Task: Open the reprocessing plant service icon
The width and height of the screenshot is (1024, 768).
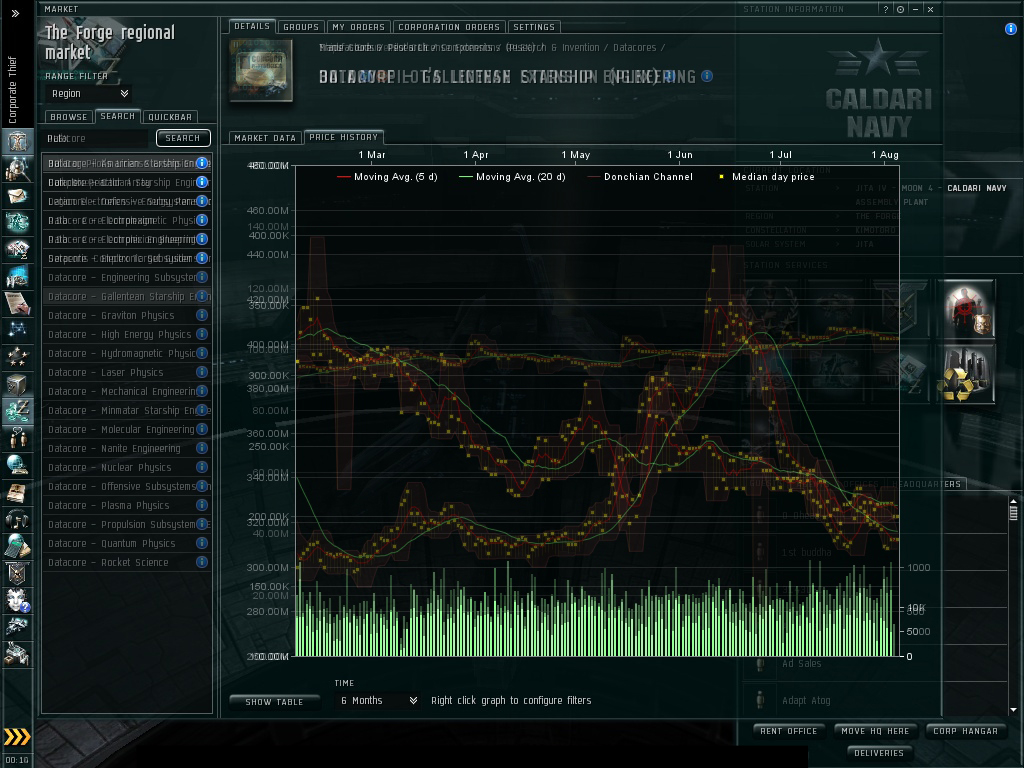Action: pyautogui.click(x=968, y=375)
